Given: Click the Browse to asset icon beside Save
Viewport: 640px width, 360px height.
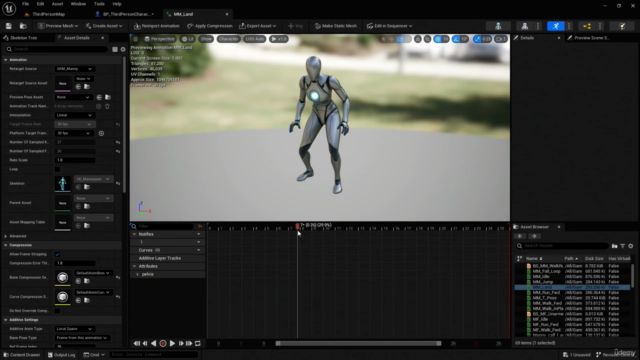Looking at the screenshot, I should pyautogui.click(x=23, y=26).
